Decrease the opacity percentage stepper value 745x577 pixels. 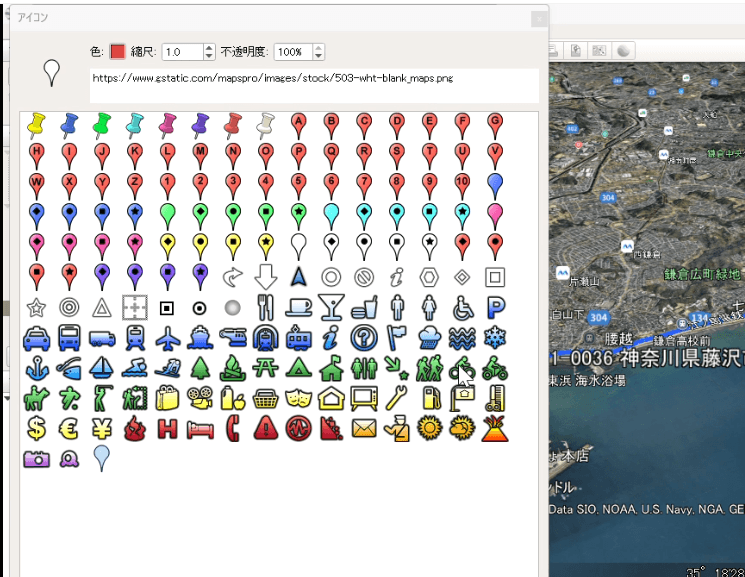point(318,56)
